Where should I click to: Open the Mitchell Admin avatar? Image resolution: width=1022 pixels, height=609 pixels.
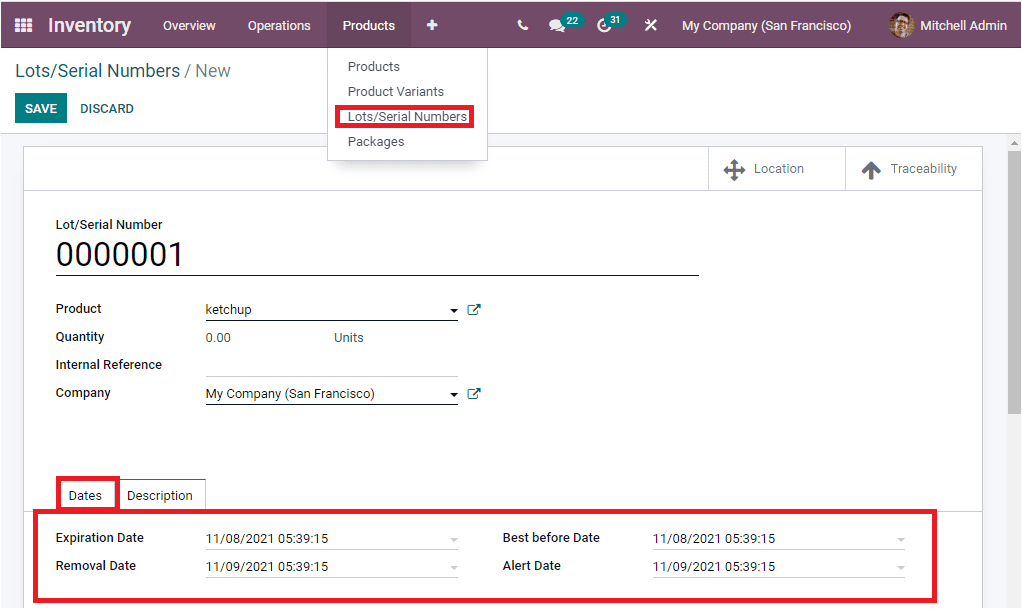(x=900, y=25)
